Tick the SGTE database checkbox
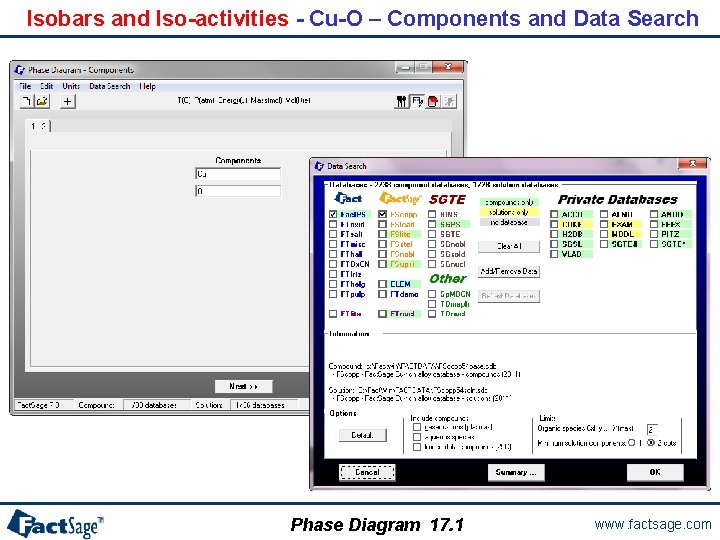The width and height of the screenshot is (720, 540). (x=432, y=234)
